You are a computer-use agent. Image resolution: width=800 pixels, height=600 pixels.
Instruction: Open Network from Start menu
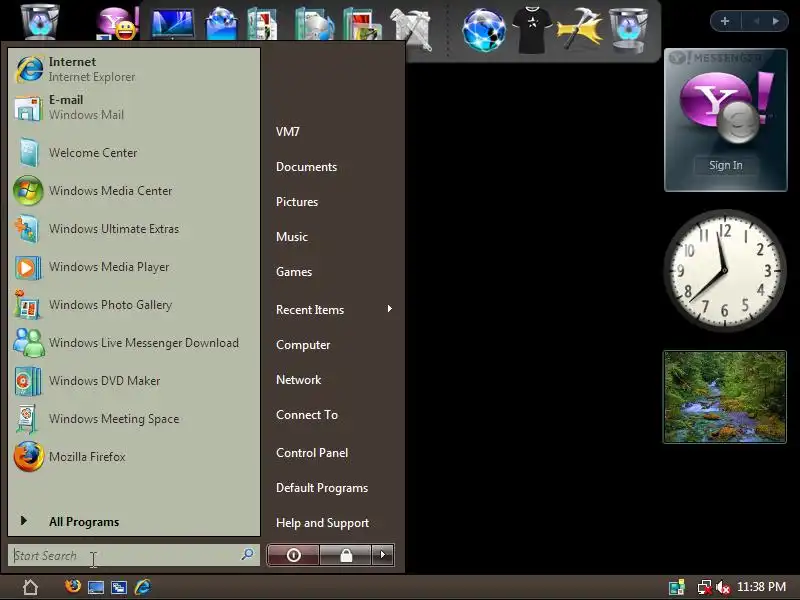[298, 380]
